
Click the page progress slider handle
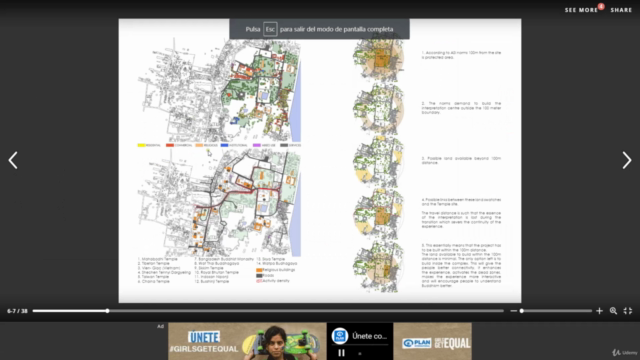[x=107, y=311]
